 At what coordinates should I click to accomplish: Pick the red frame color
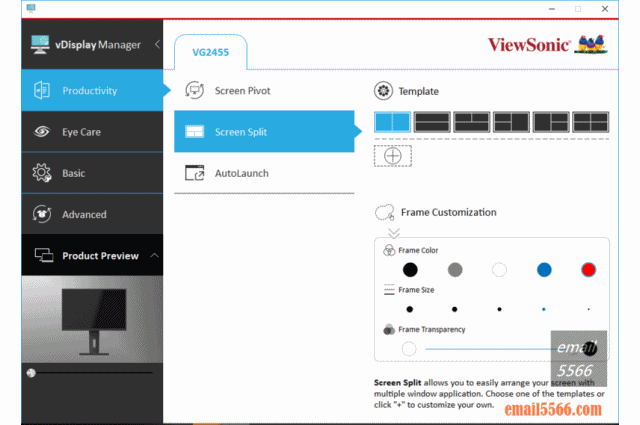pyautogui.click(x=588, y=270)
